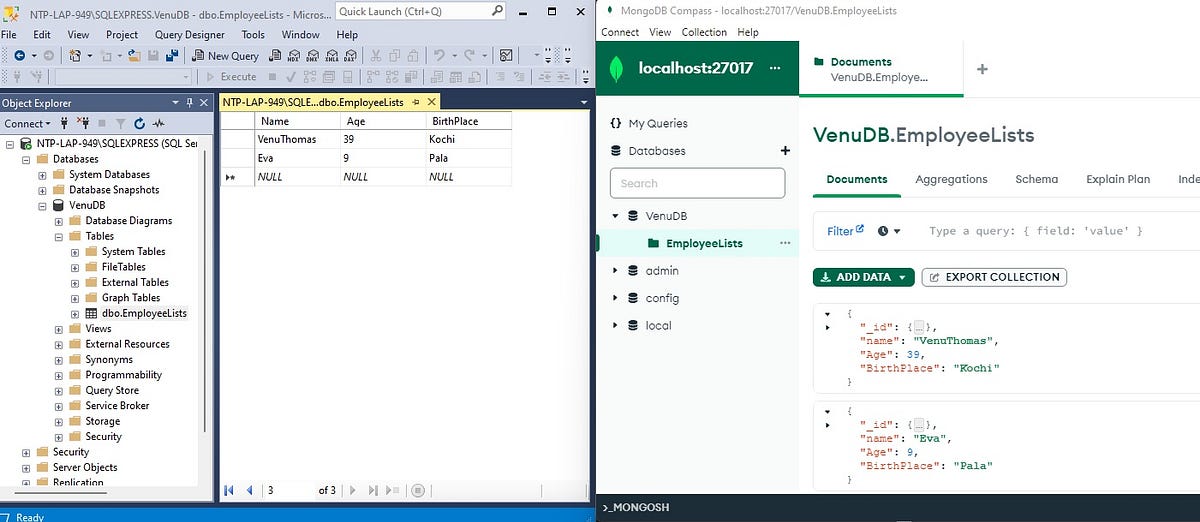Click the Undo icon in SSMS toolbar

(439, 56)
